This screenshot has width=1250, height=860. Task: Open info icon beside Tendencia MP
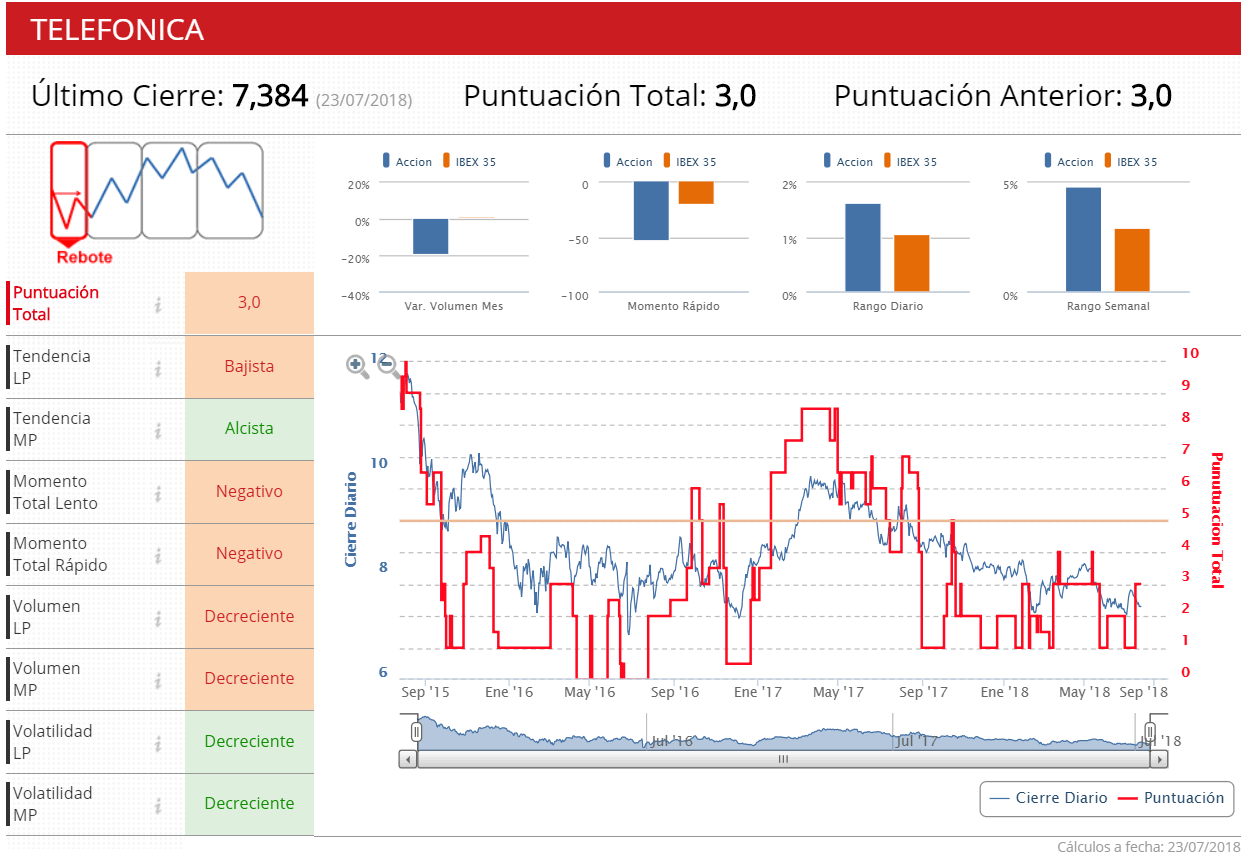(158, 429)
